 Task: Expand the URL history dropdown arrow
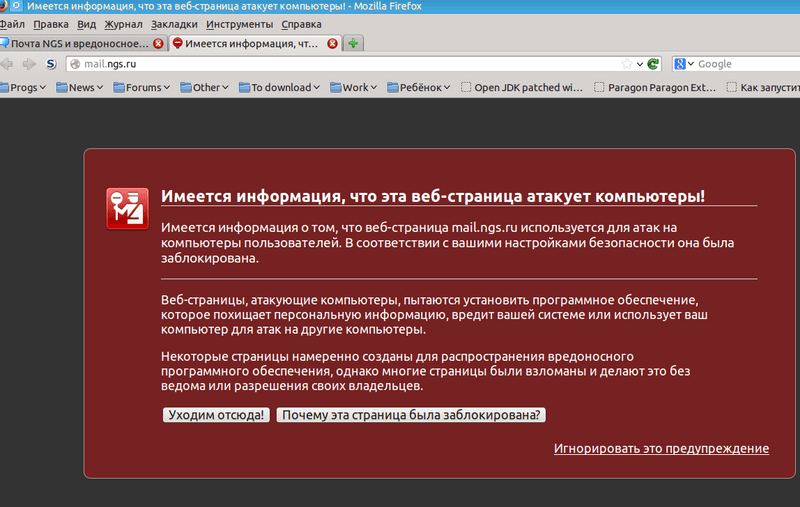coord(640,64)
